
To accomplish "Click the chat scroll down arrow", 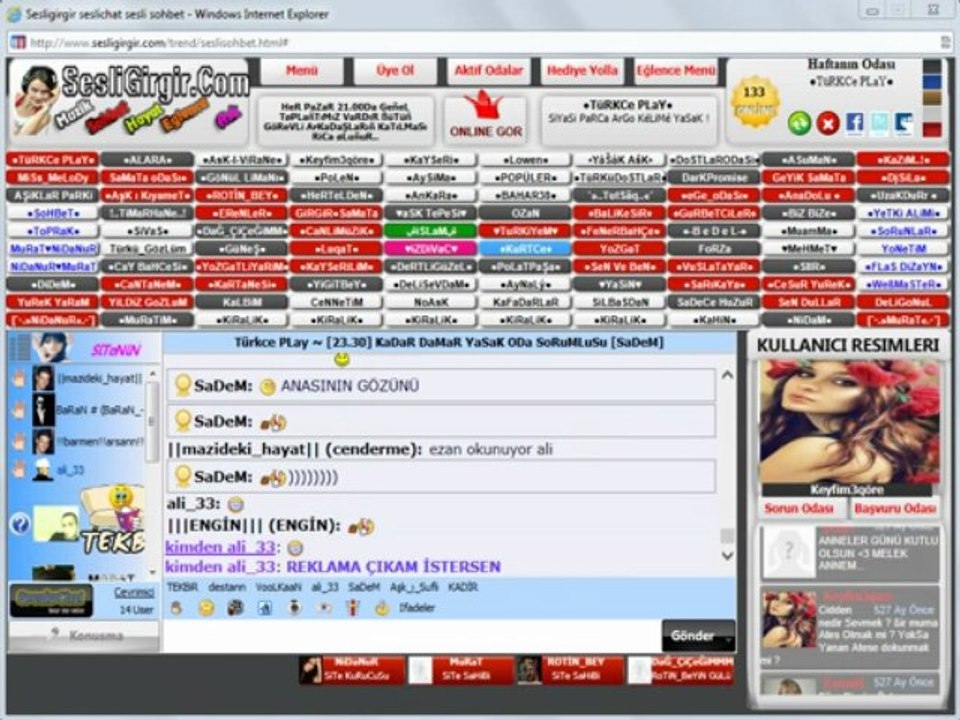I will 727,555.
